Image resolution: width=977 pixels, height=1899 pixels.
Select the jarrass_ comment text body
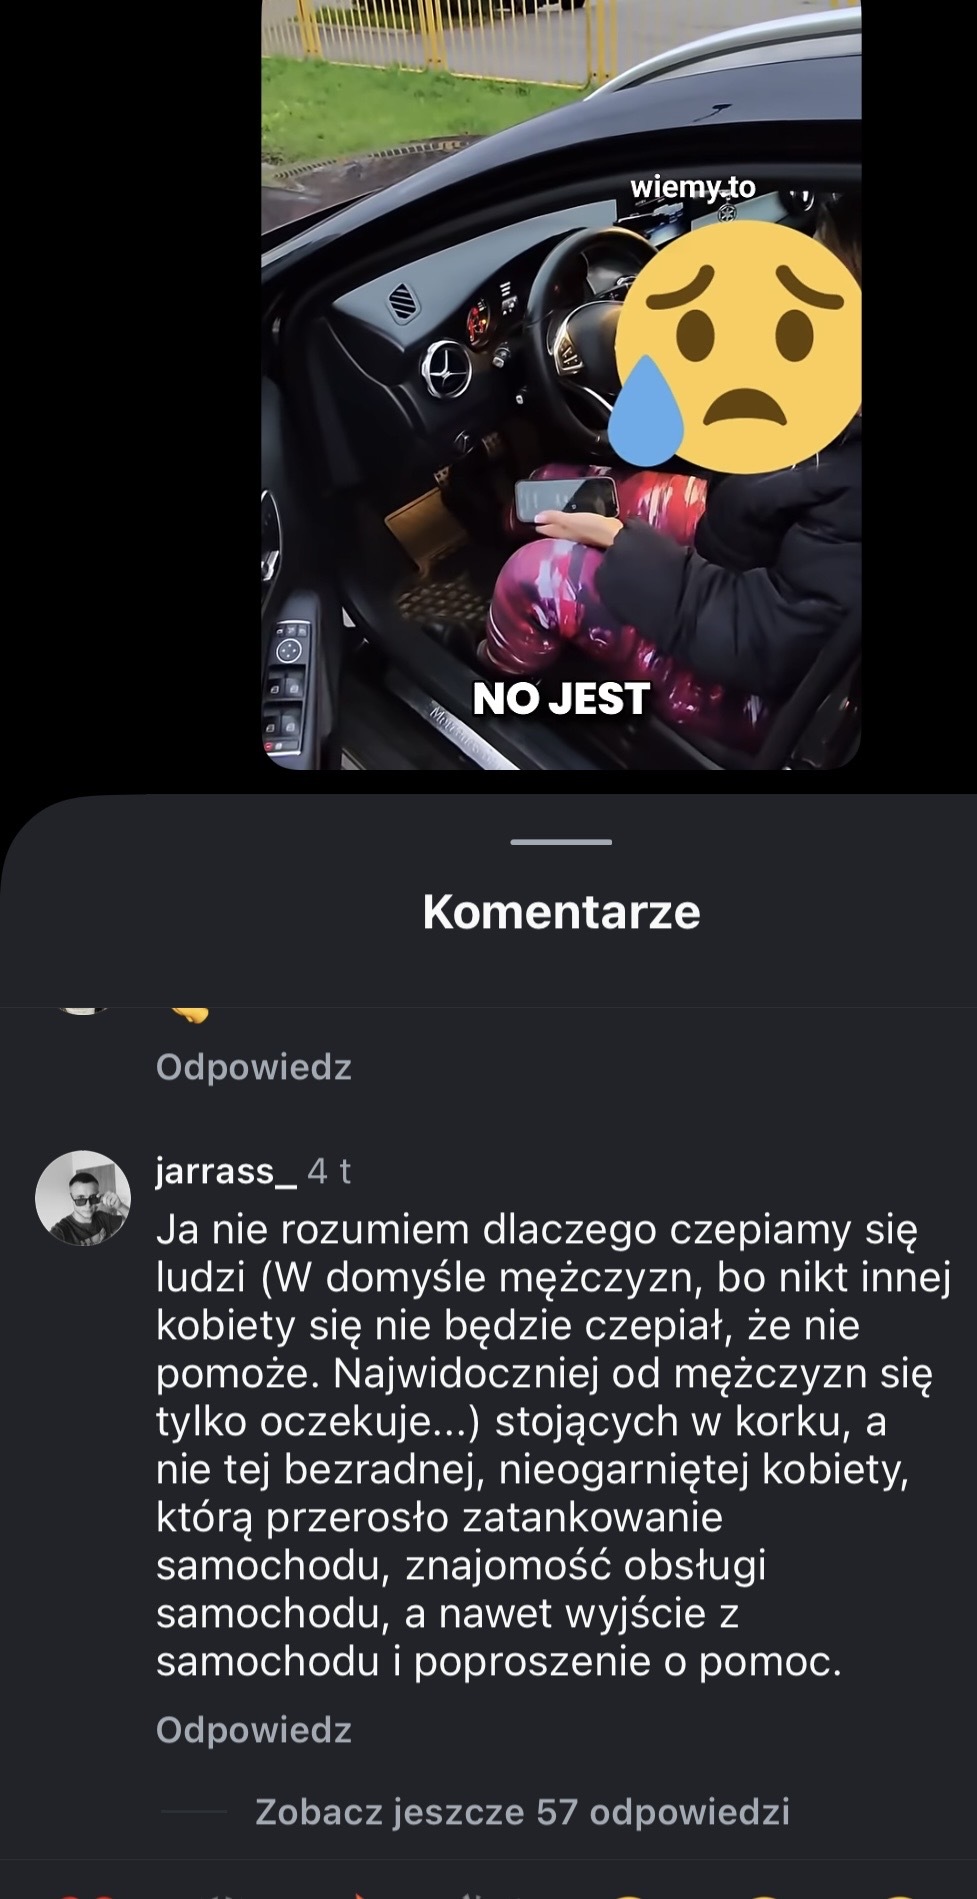pos(553,1445)
